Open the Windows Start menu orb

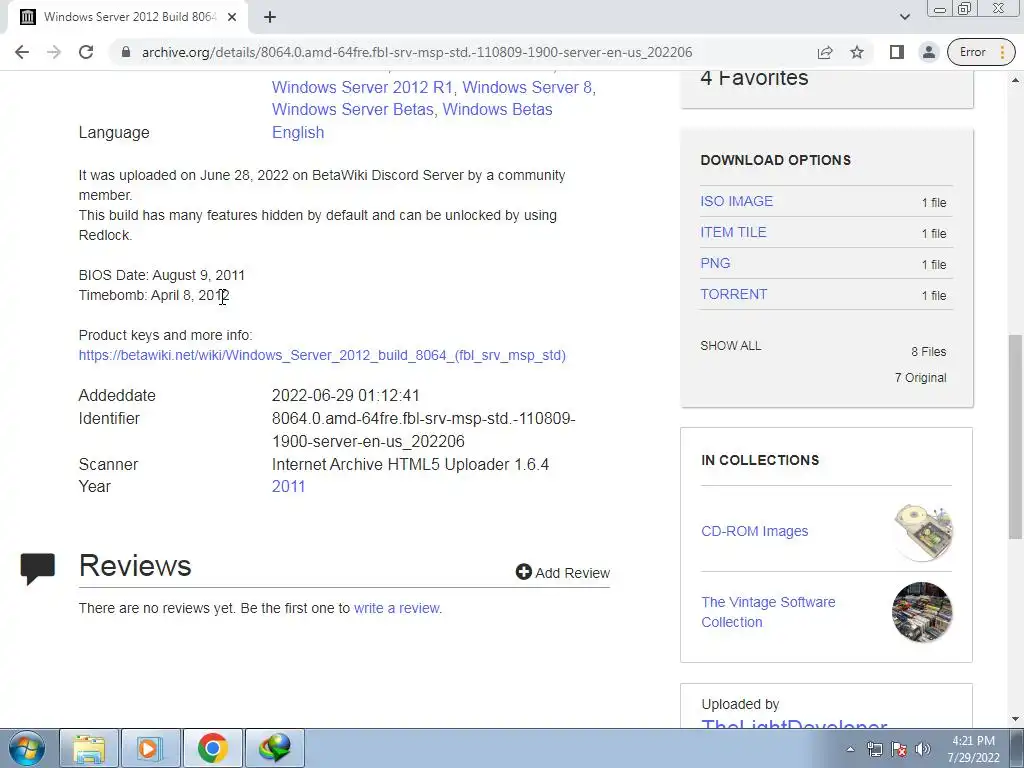27,748
